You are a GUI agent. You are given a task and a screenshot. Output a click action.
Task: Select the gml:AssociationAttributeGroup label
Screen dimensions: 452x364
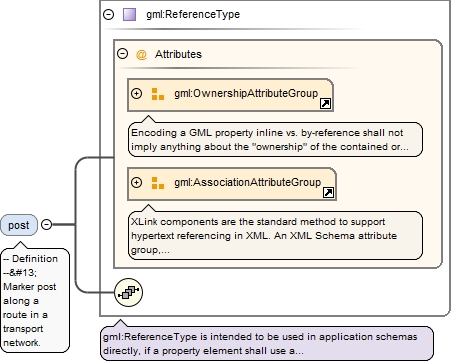click(248, 182)
